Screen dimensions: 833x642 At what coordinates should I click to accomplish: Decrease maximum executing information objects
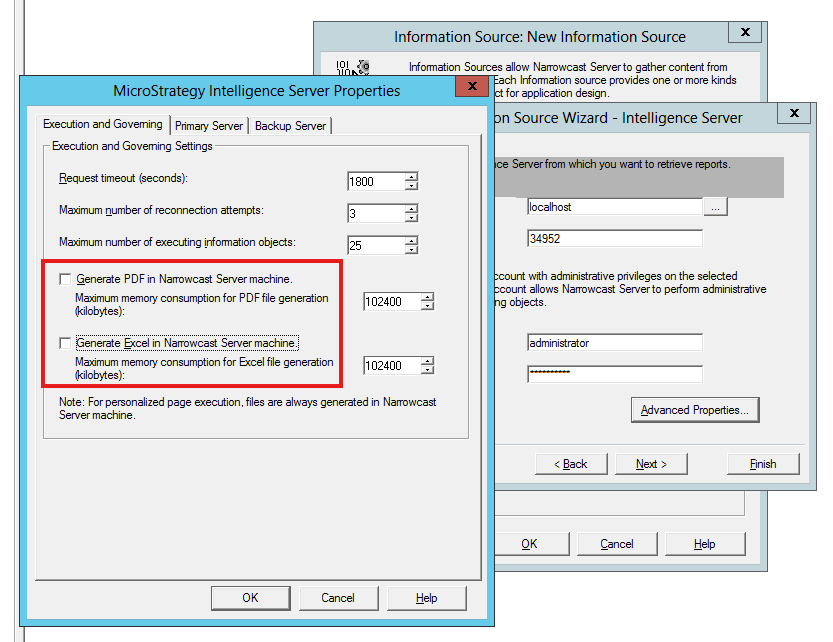click(412, 250)
